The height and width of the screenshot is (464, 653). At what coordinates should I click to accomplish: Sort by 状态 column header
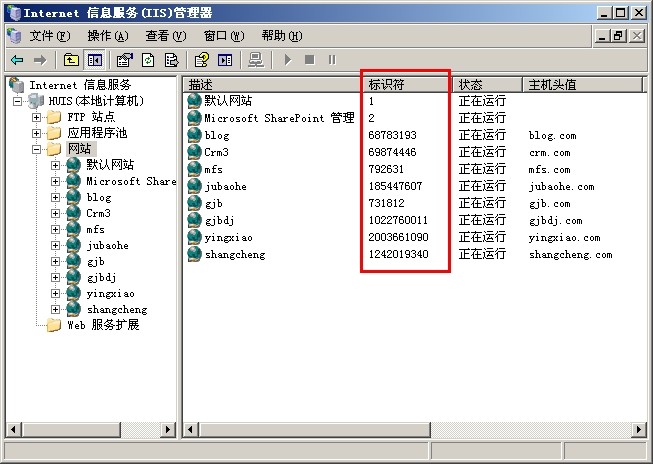click(x=487, y=85)
